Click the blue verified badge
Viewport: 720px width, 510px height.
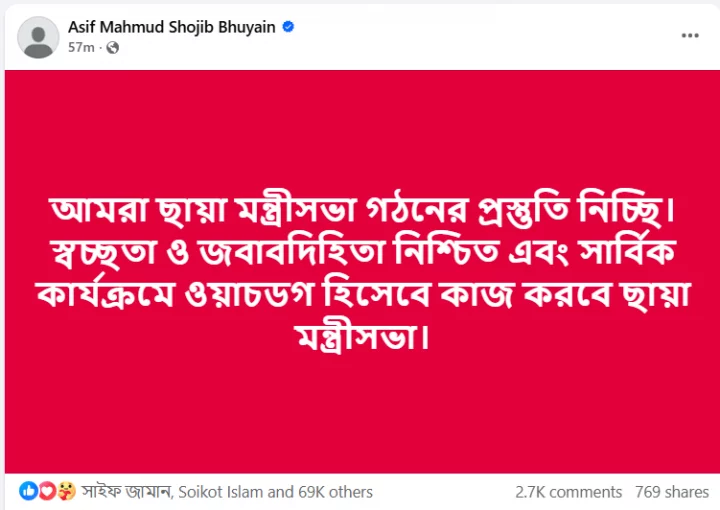point(288,28)
